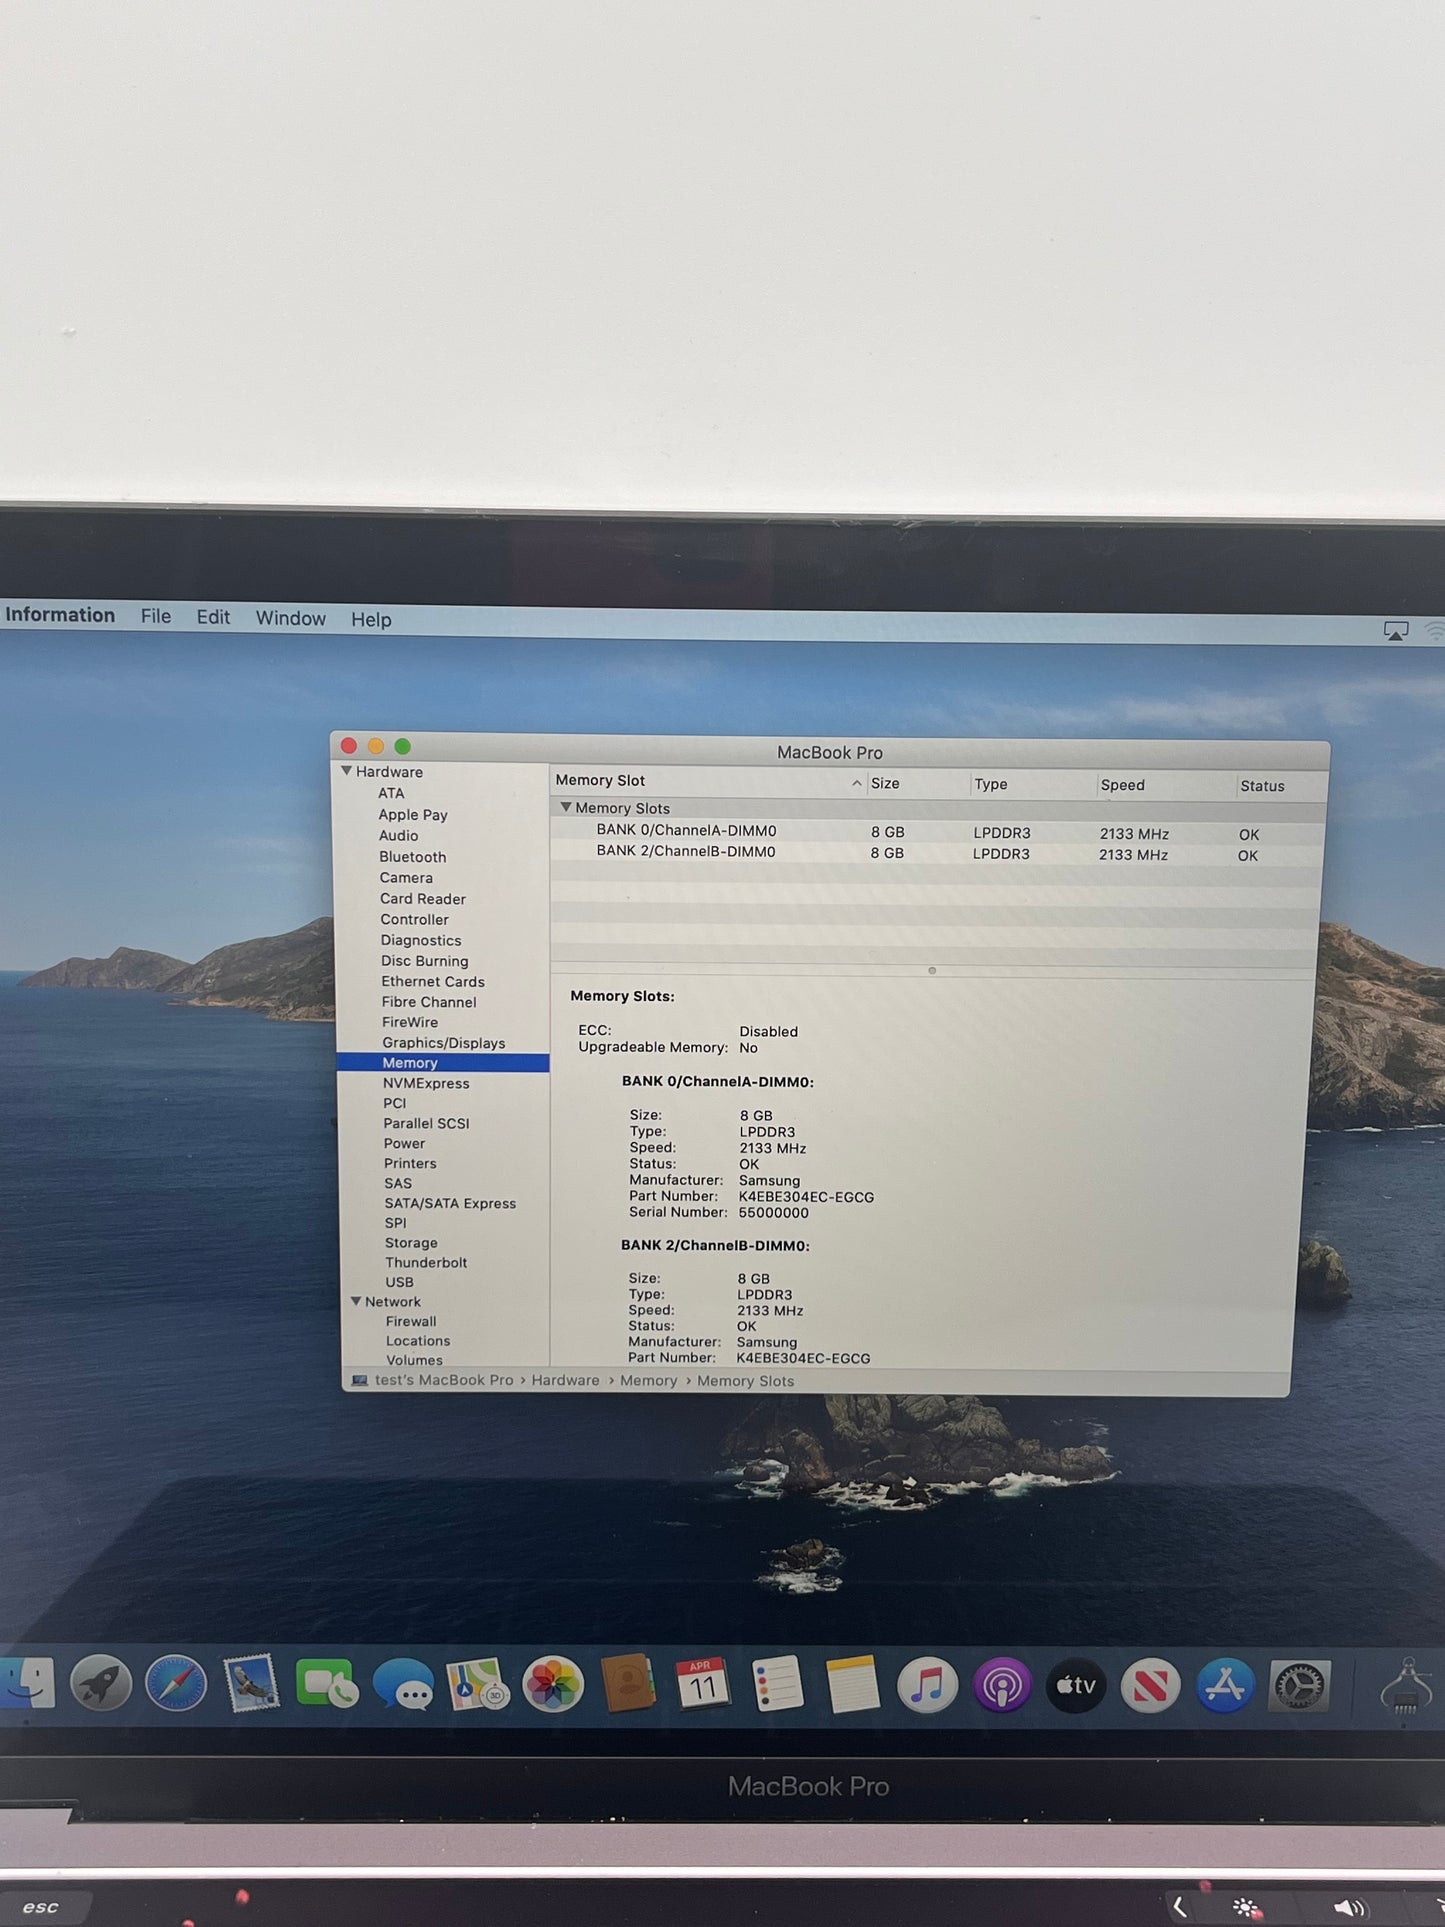
Task: Select USB in the sidebar
Action: pos(399,1282)
